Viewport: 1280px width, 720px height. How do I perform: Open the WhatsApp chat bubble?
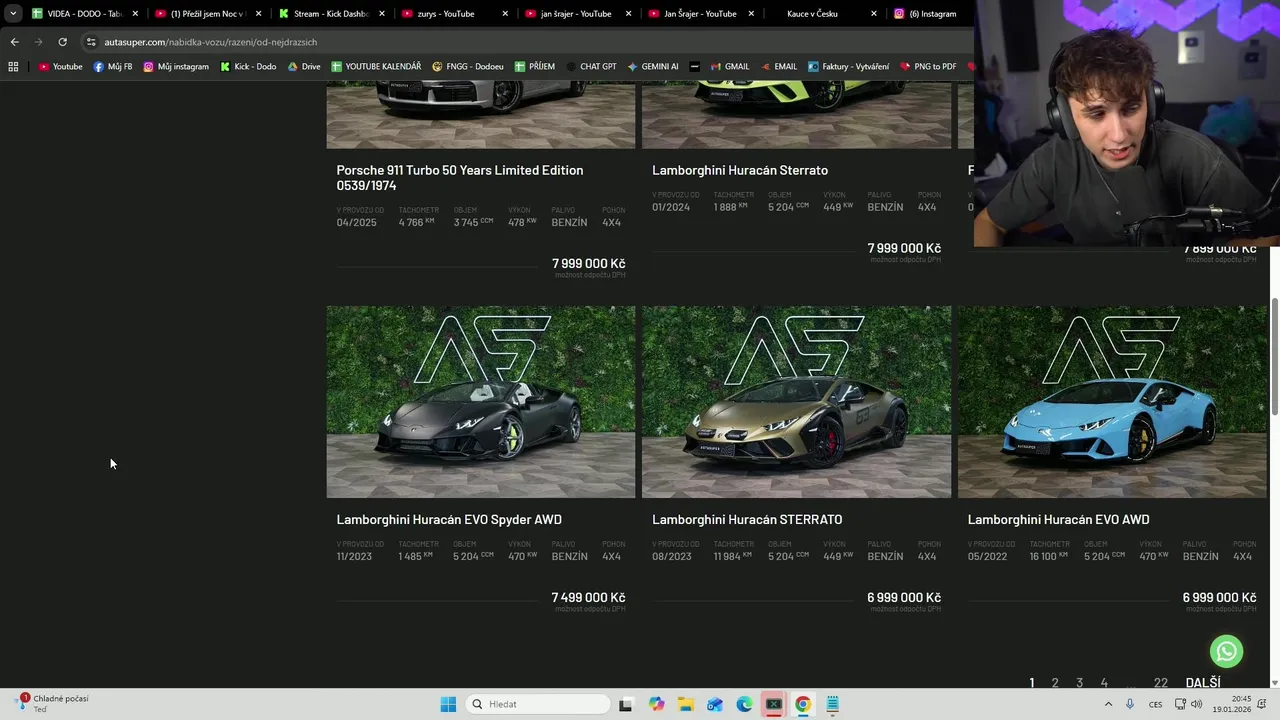coord(1226,651)
